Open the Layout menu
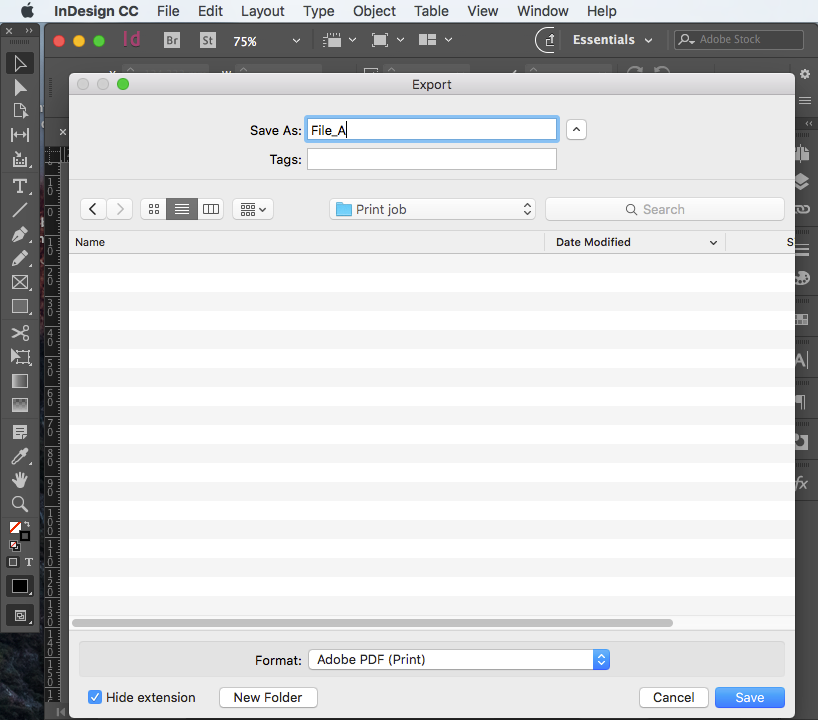 pos(262,11)
